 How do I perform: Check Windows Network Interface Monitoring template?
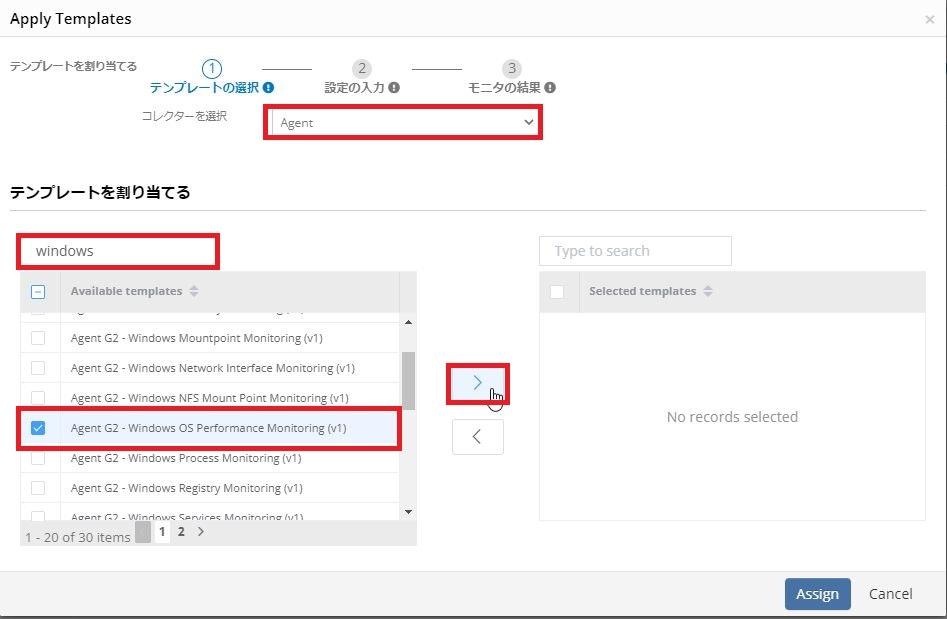[37, 368]
